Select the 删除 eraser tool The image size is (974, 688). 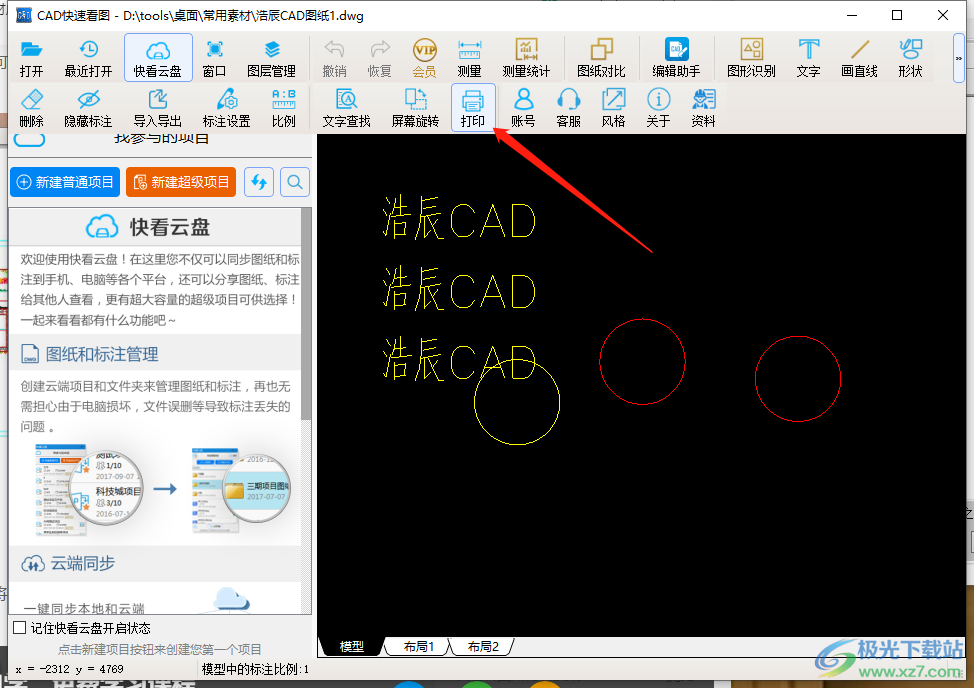(31, 108)
